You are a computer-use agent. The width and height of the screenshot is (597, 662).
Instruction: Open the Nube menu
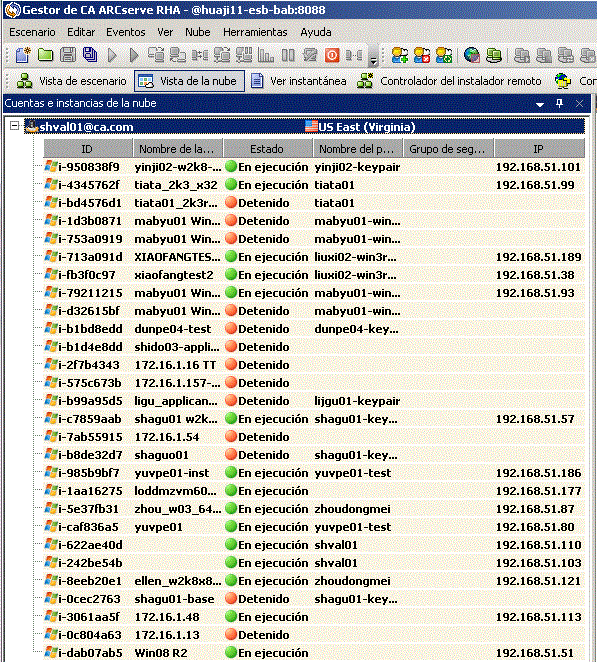(x=198, y=32)
